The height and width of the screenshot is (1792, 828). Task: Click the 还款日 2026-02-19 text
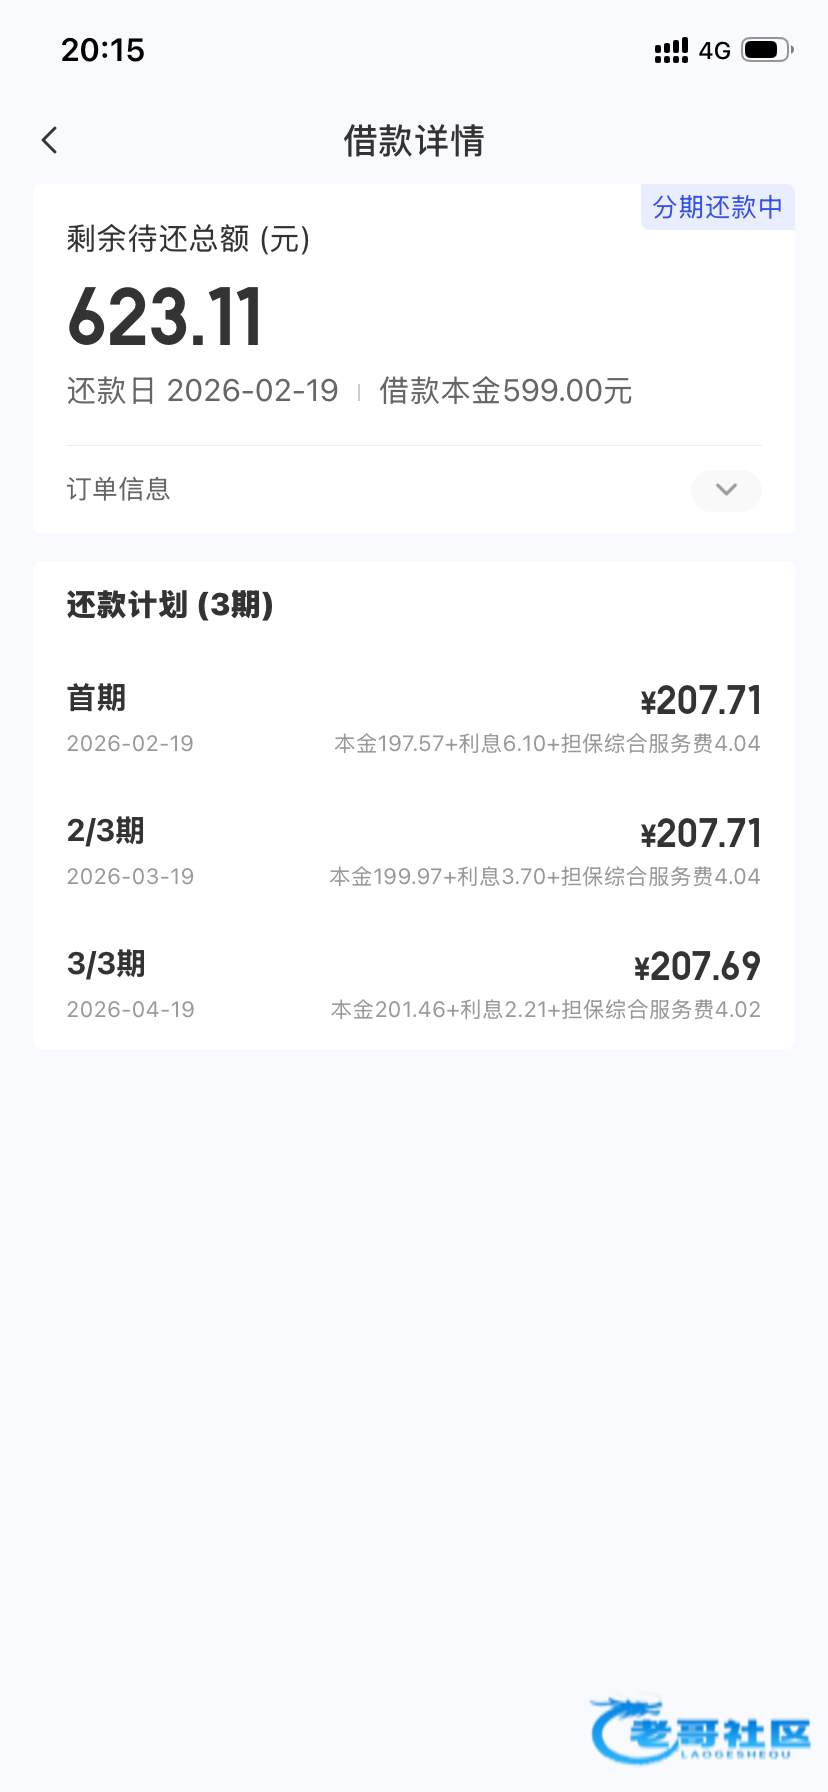tap(203, 391)
